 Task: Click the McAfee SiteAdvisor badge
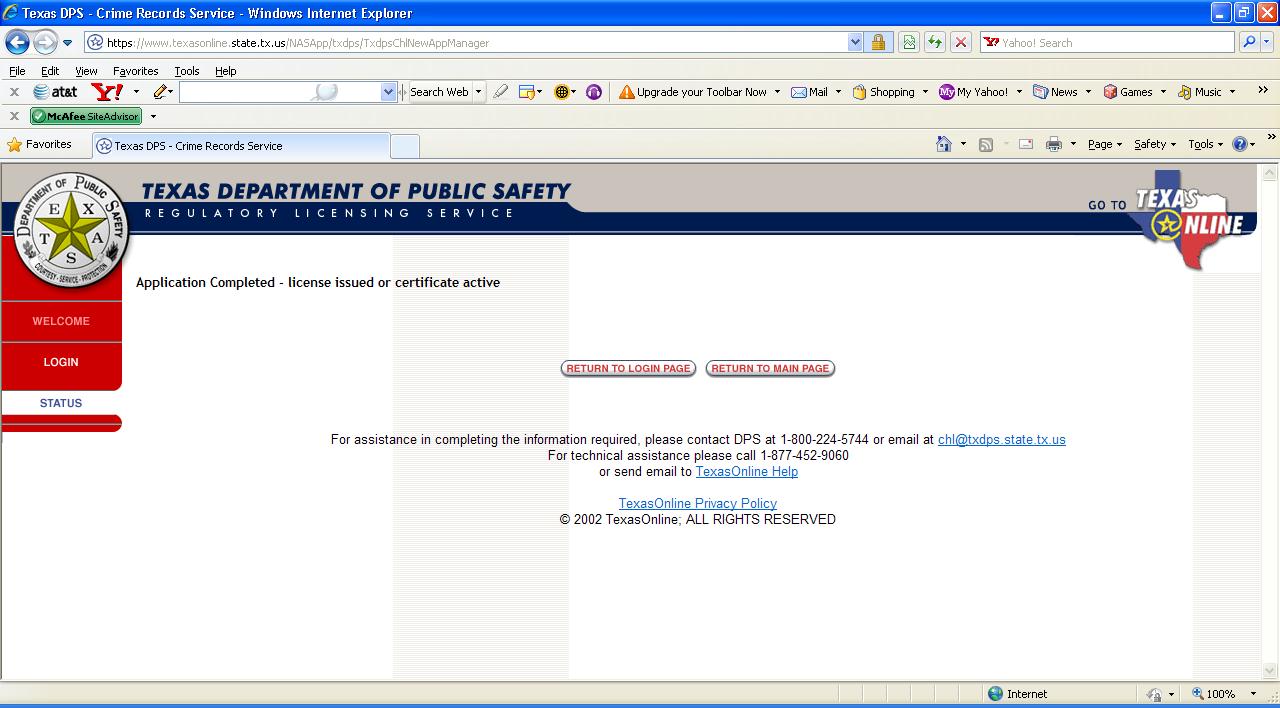(86, 117)
